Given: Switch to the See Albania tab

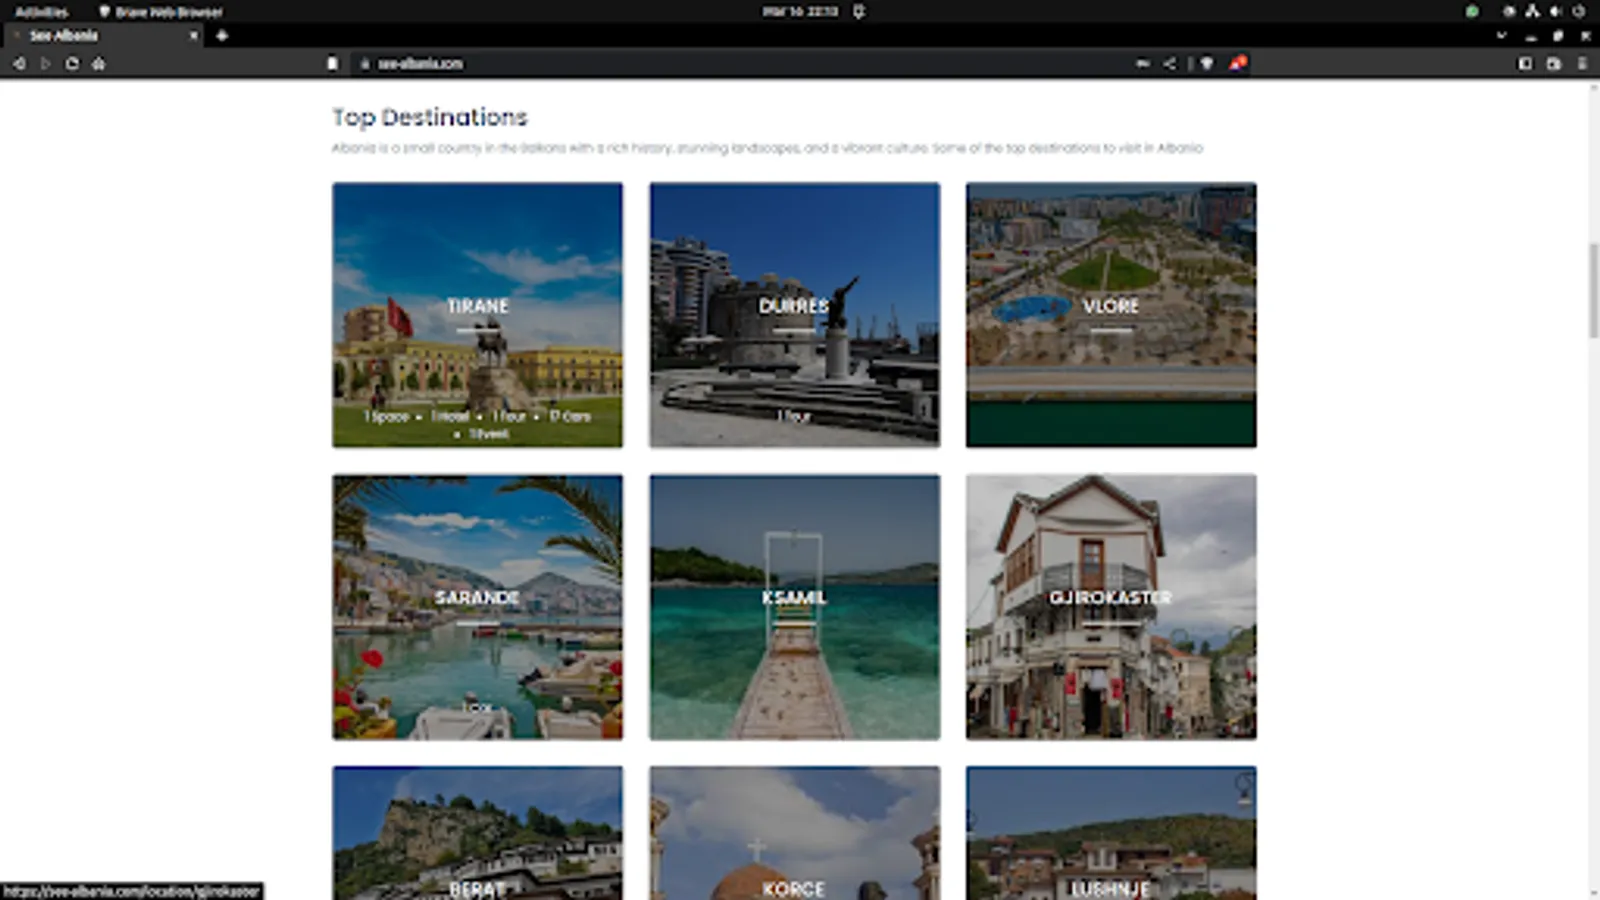Looking at the screenshot, I should pos(100,35).
